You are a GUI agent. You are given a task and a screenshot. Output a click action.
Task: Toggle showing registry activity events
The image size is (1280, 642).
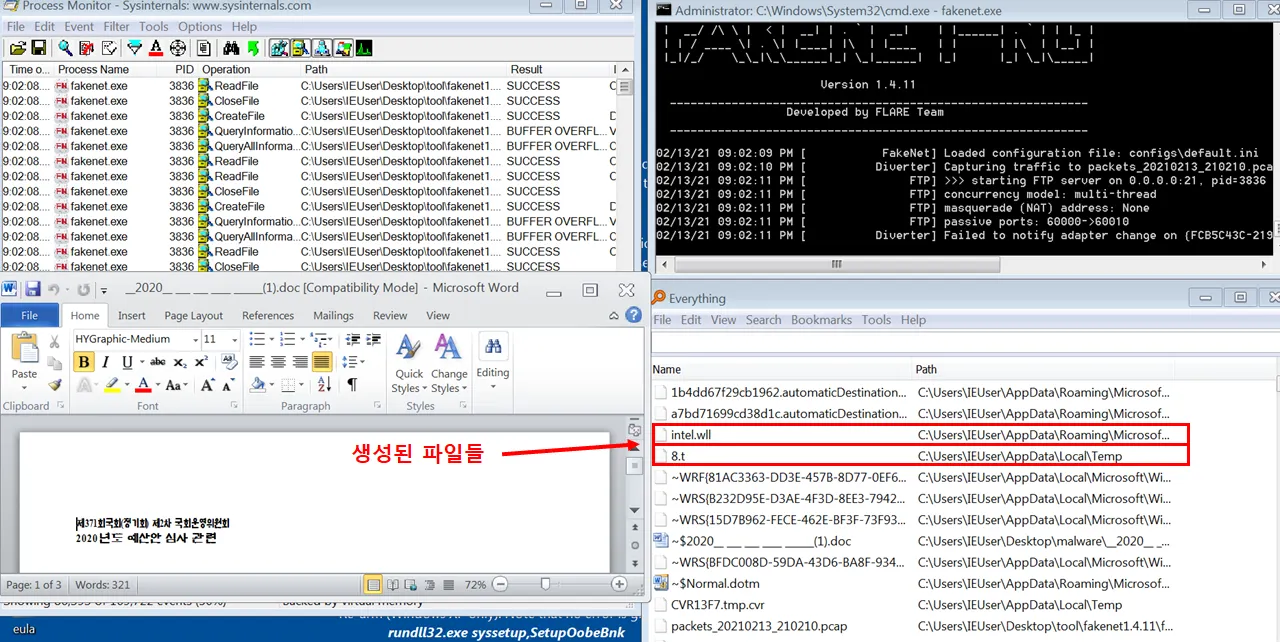tap(279, 48)
